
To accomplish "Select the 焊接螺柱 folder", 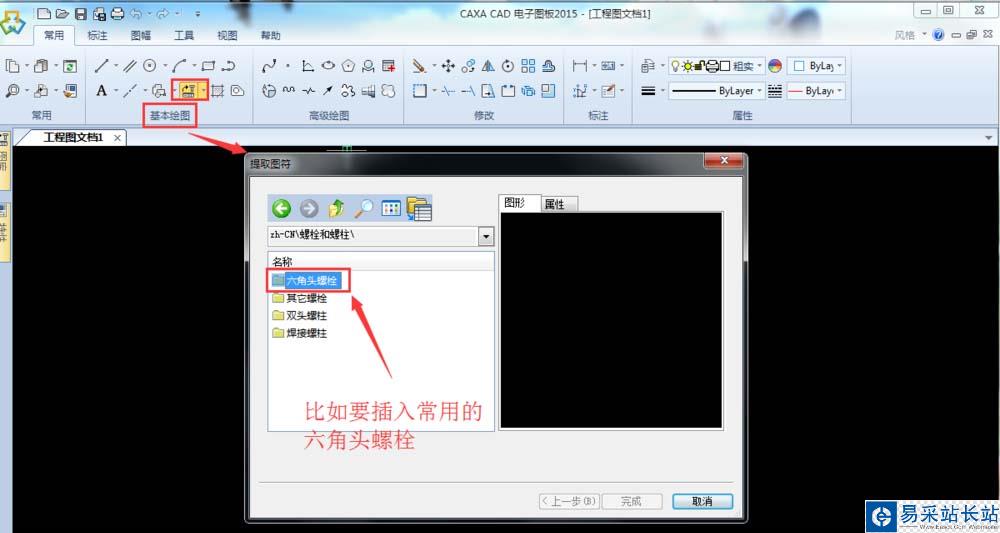I will [300, 333].
